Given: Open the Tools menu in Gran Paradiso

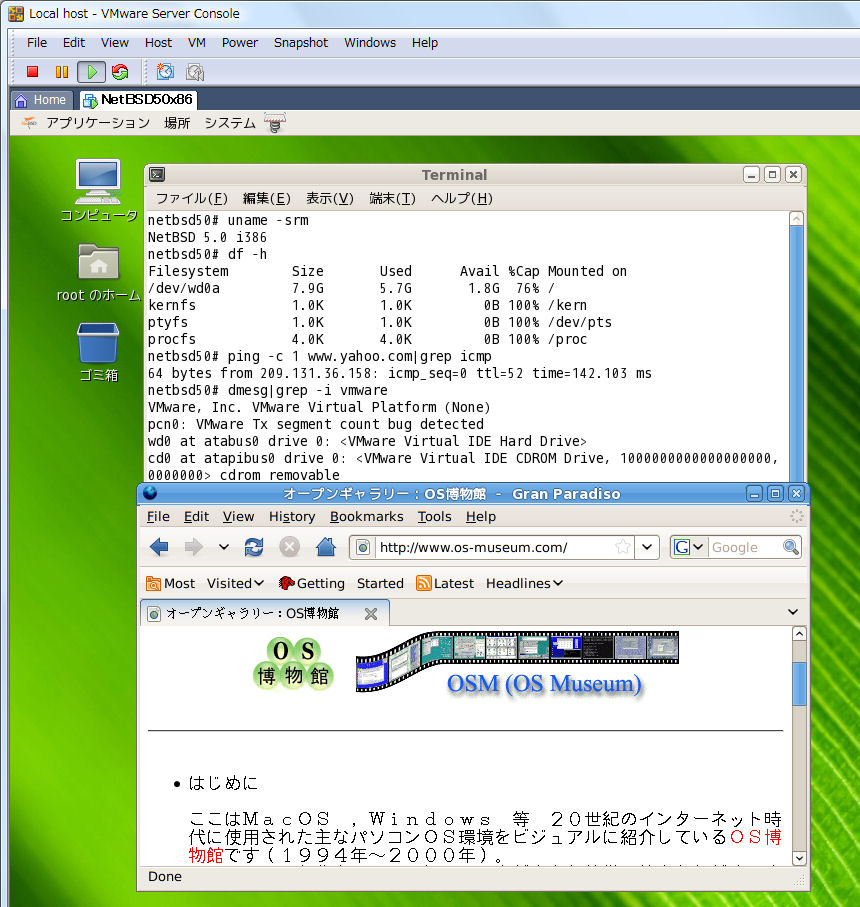Looking at the screenshot, I should (434, 517).
